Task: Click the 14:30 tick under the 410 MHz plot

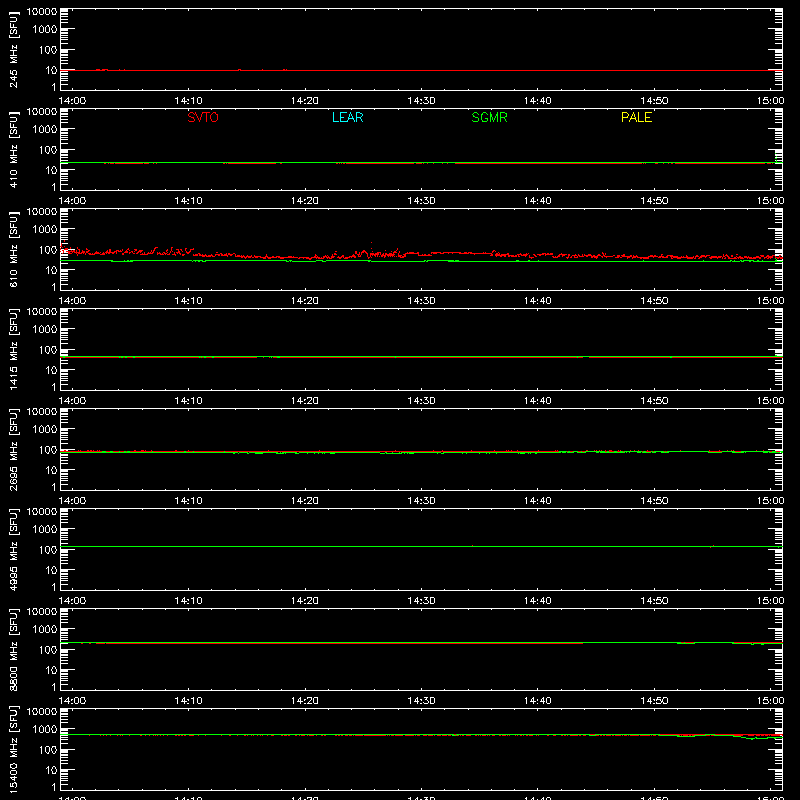Action: (x=421, y=201)
